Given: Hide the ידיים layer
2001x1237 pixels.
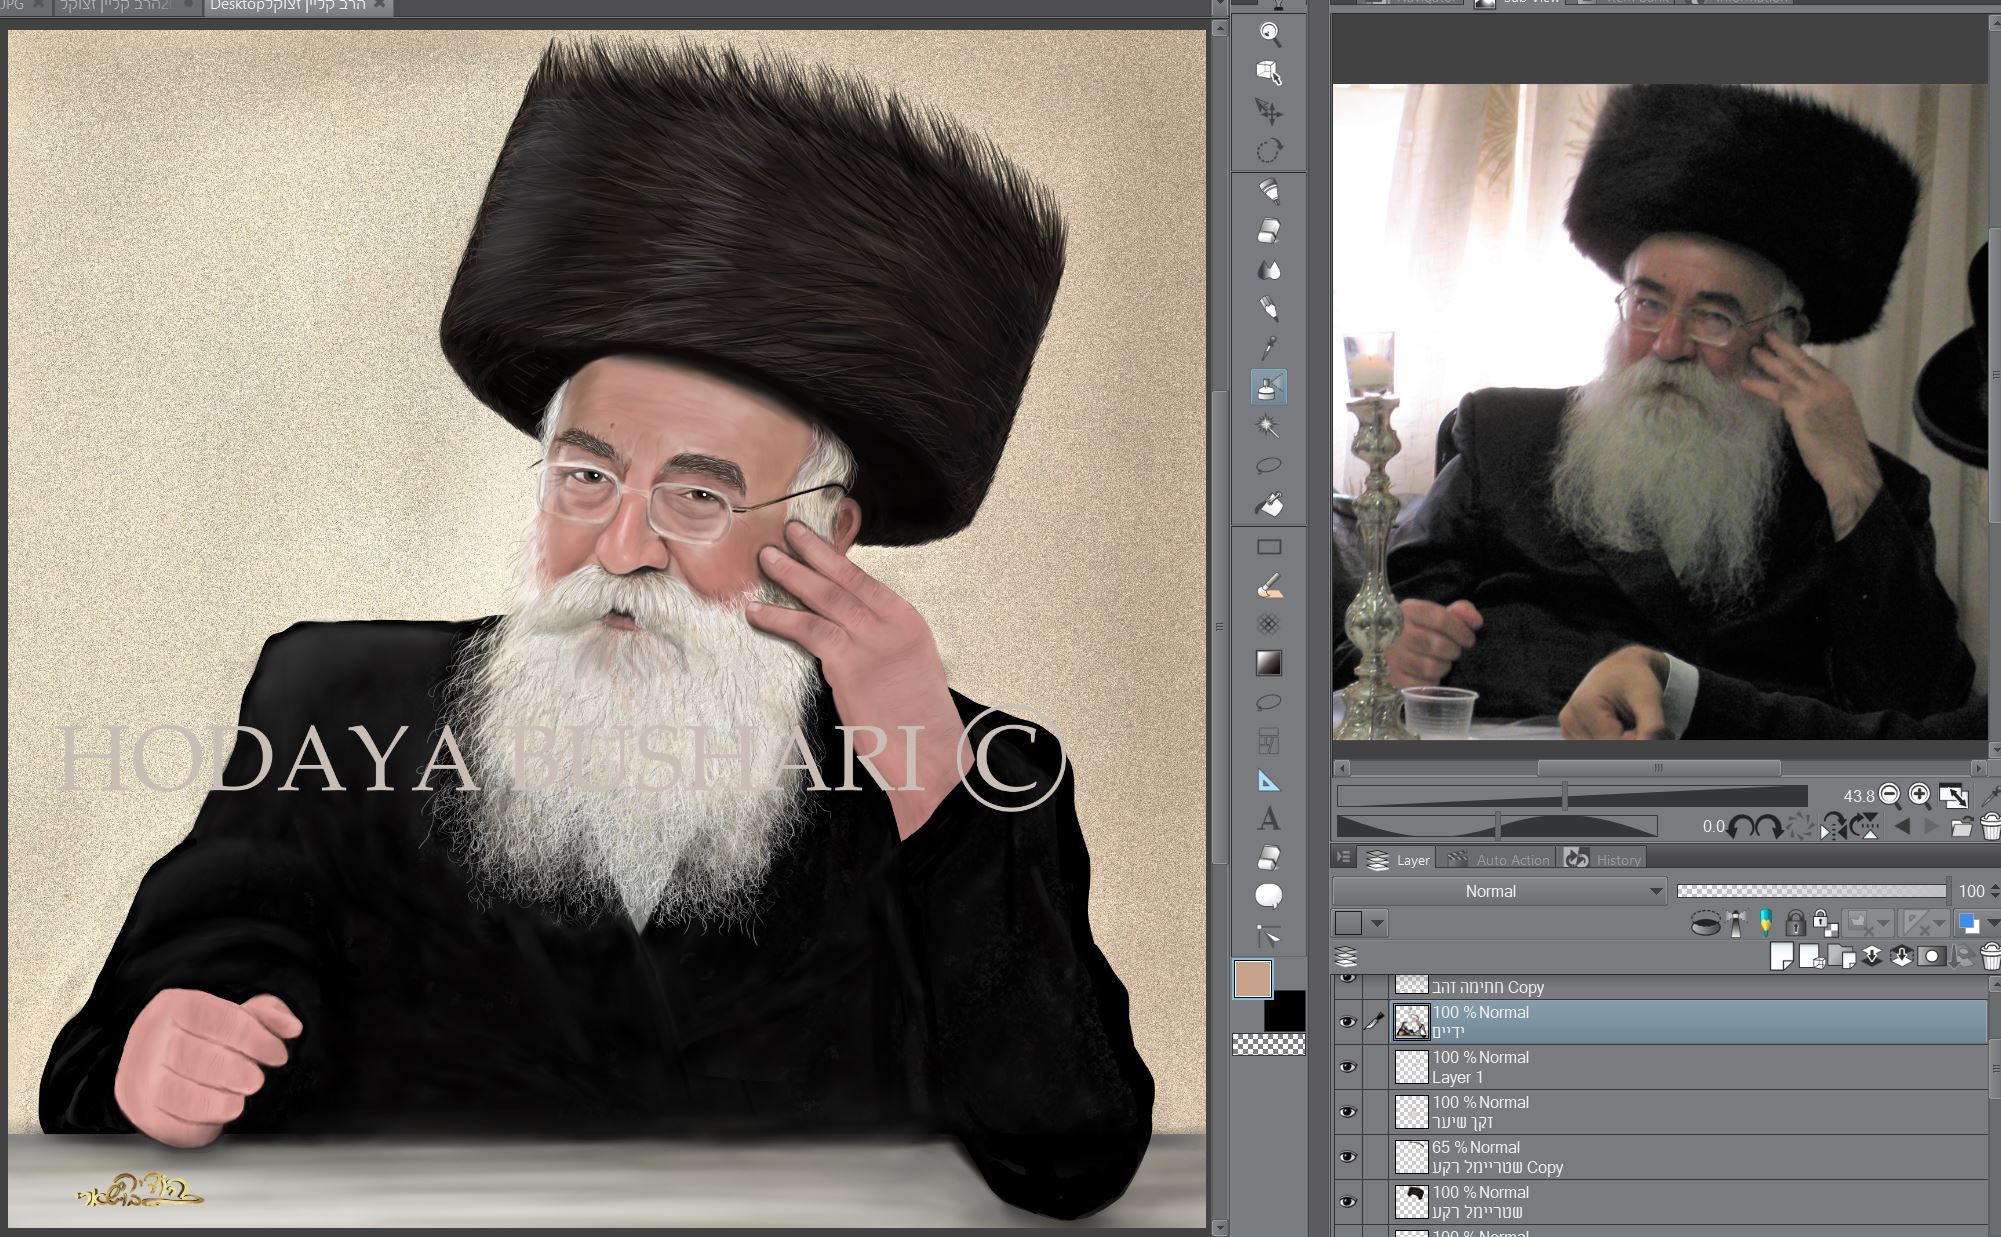Looking at the screenshot, I should coord(1349,1021).
